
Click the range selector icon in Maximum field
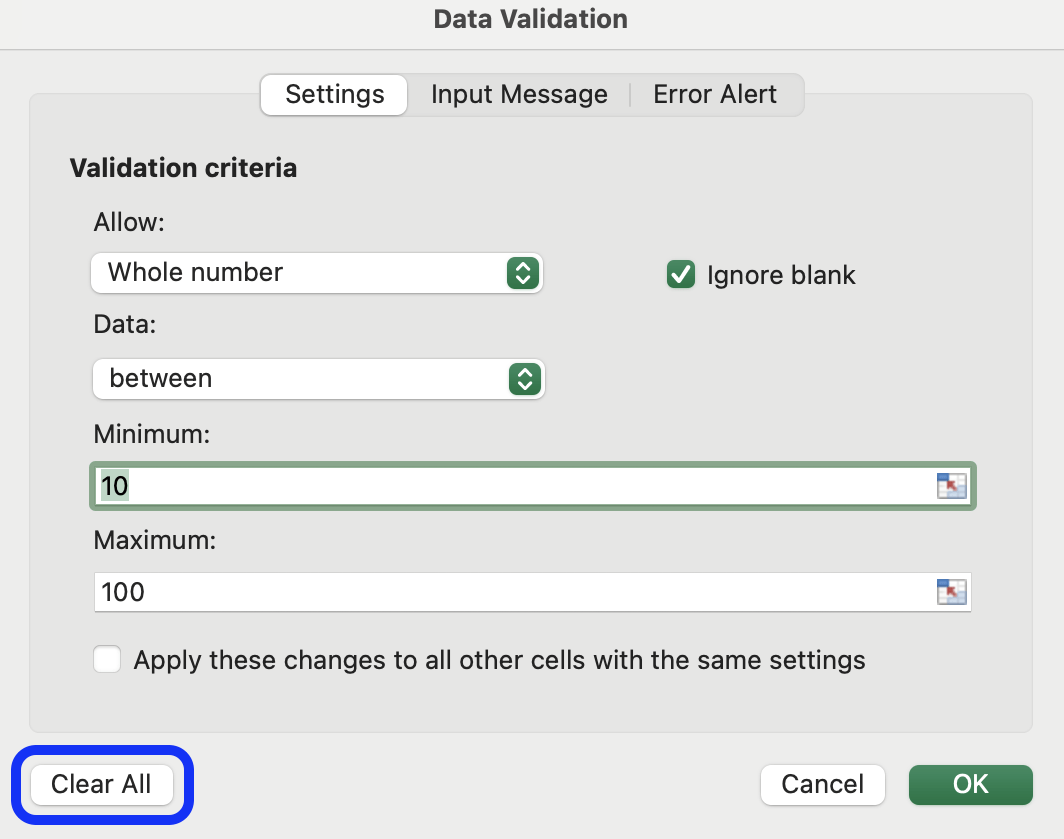coord(951,592)
